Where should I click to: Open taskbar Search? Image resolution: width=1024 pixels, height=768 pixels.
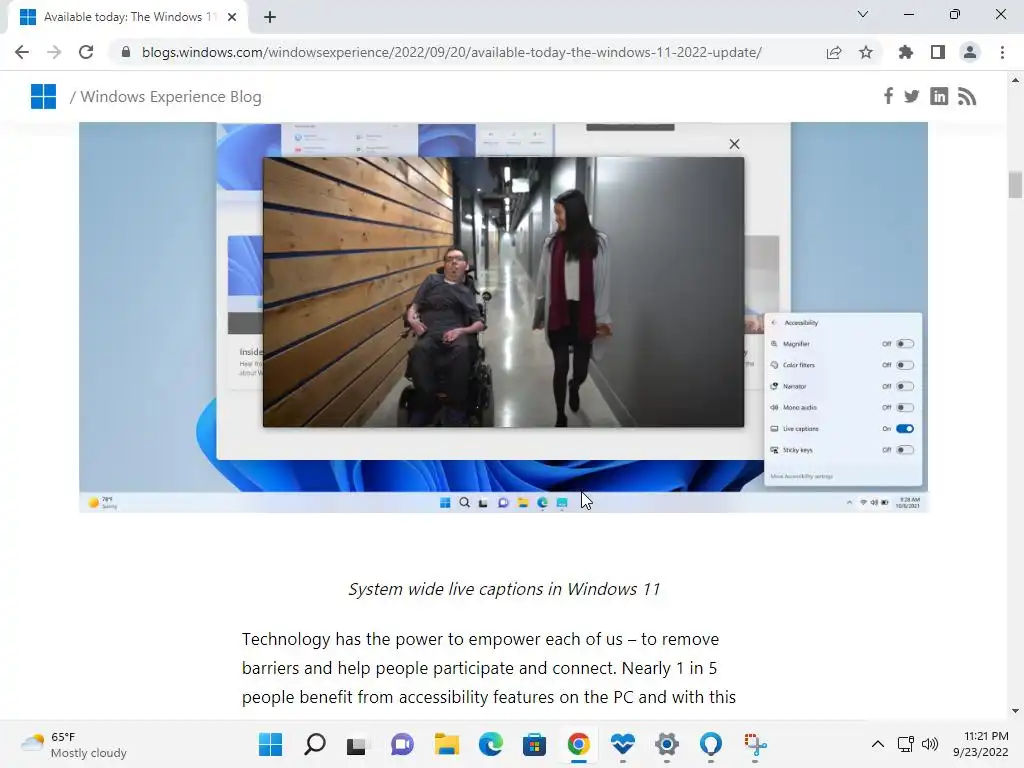(x=315, y=744)
